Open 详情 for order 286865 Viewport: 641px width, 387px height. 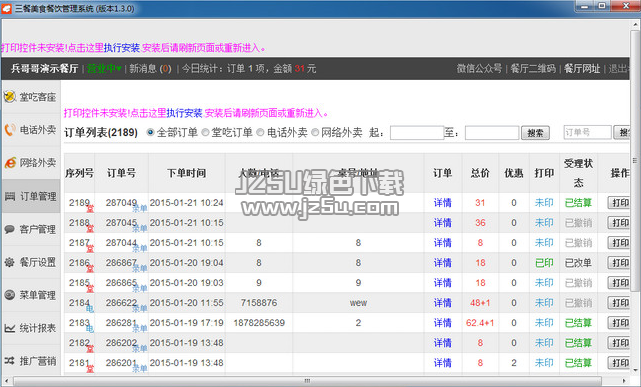(x=443, y=283)
